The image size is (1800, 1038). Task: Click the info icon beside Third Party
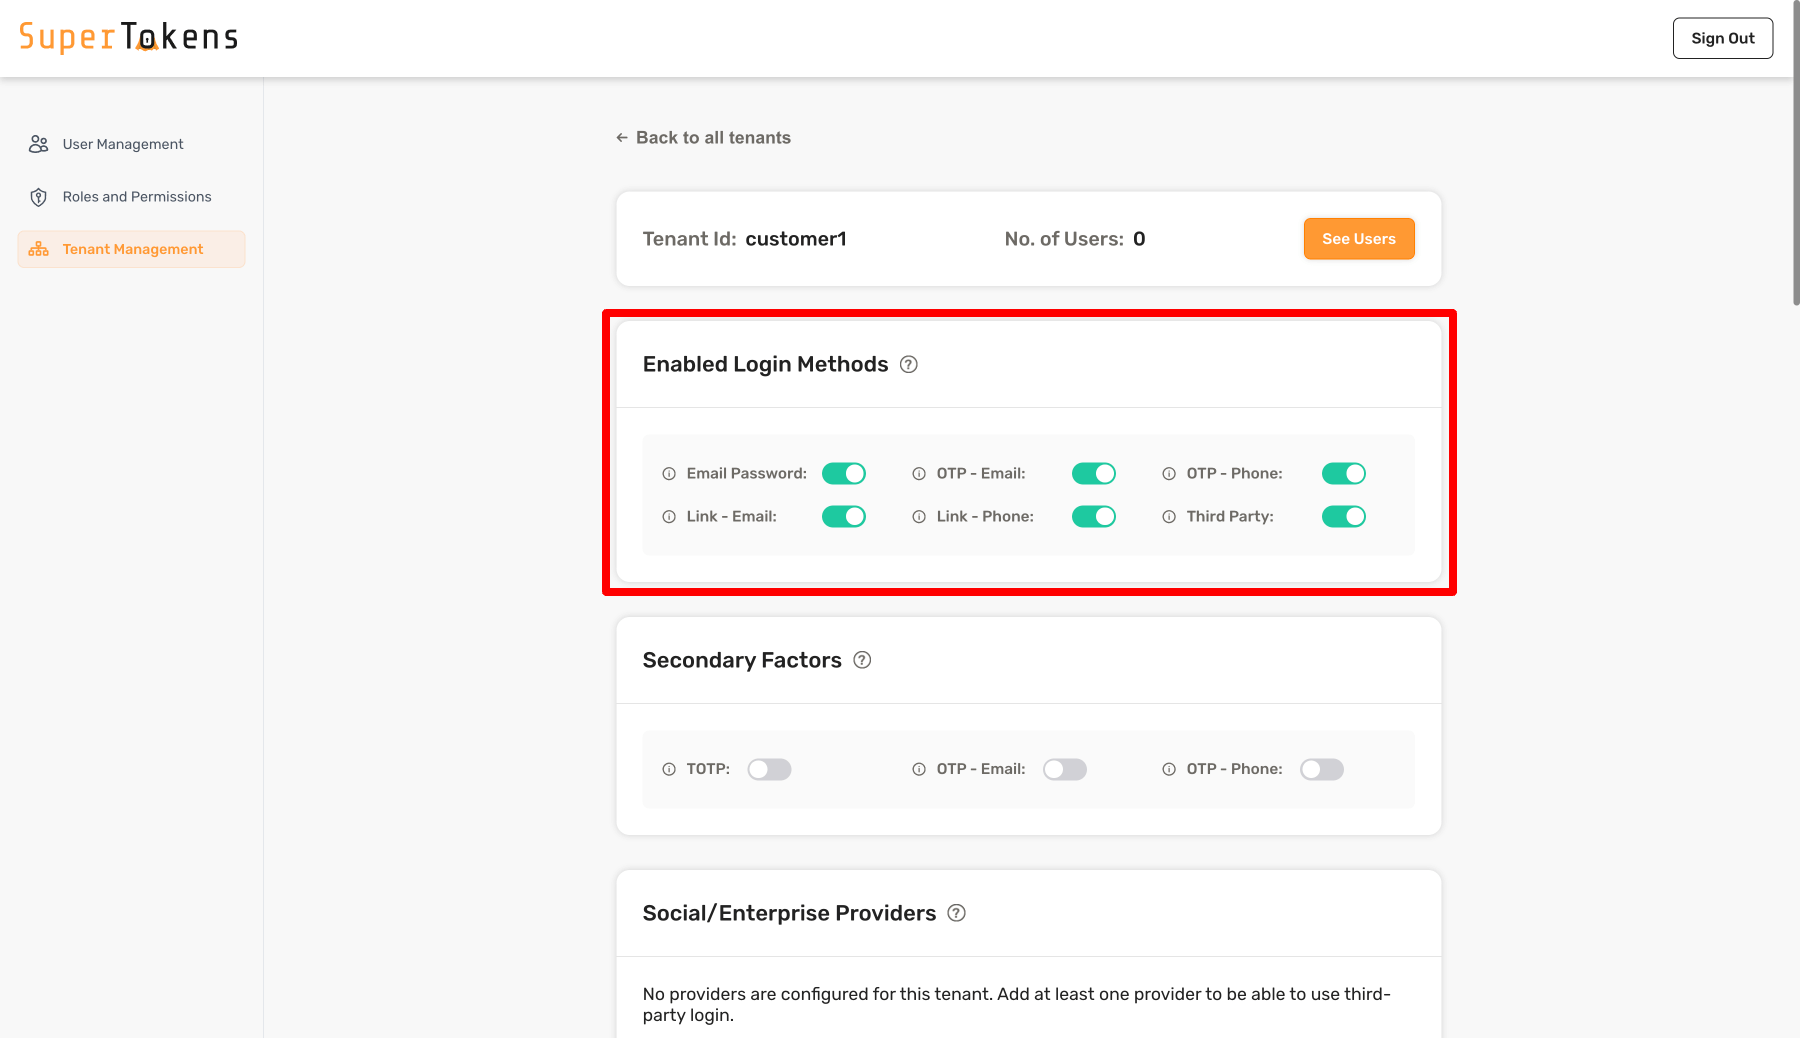coord(1168,516)
